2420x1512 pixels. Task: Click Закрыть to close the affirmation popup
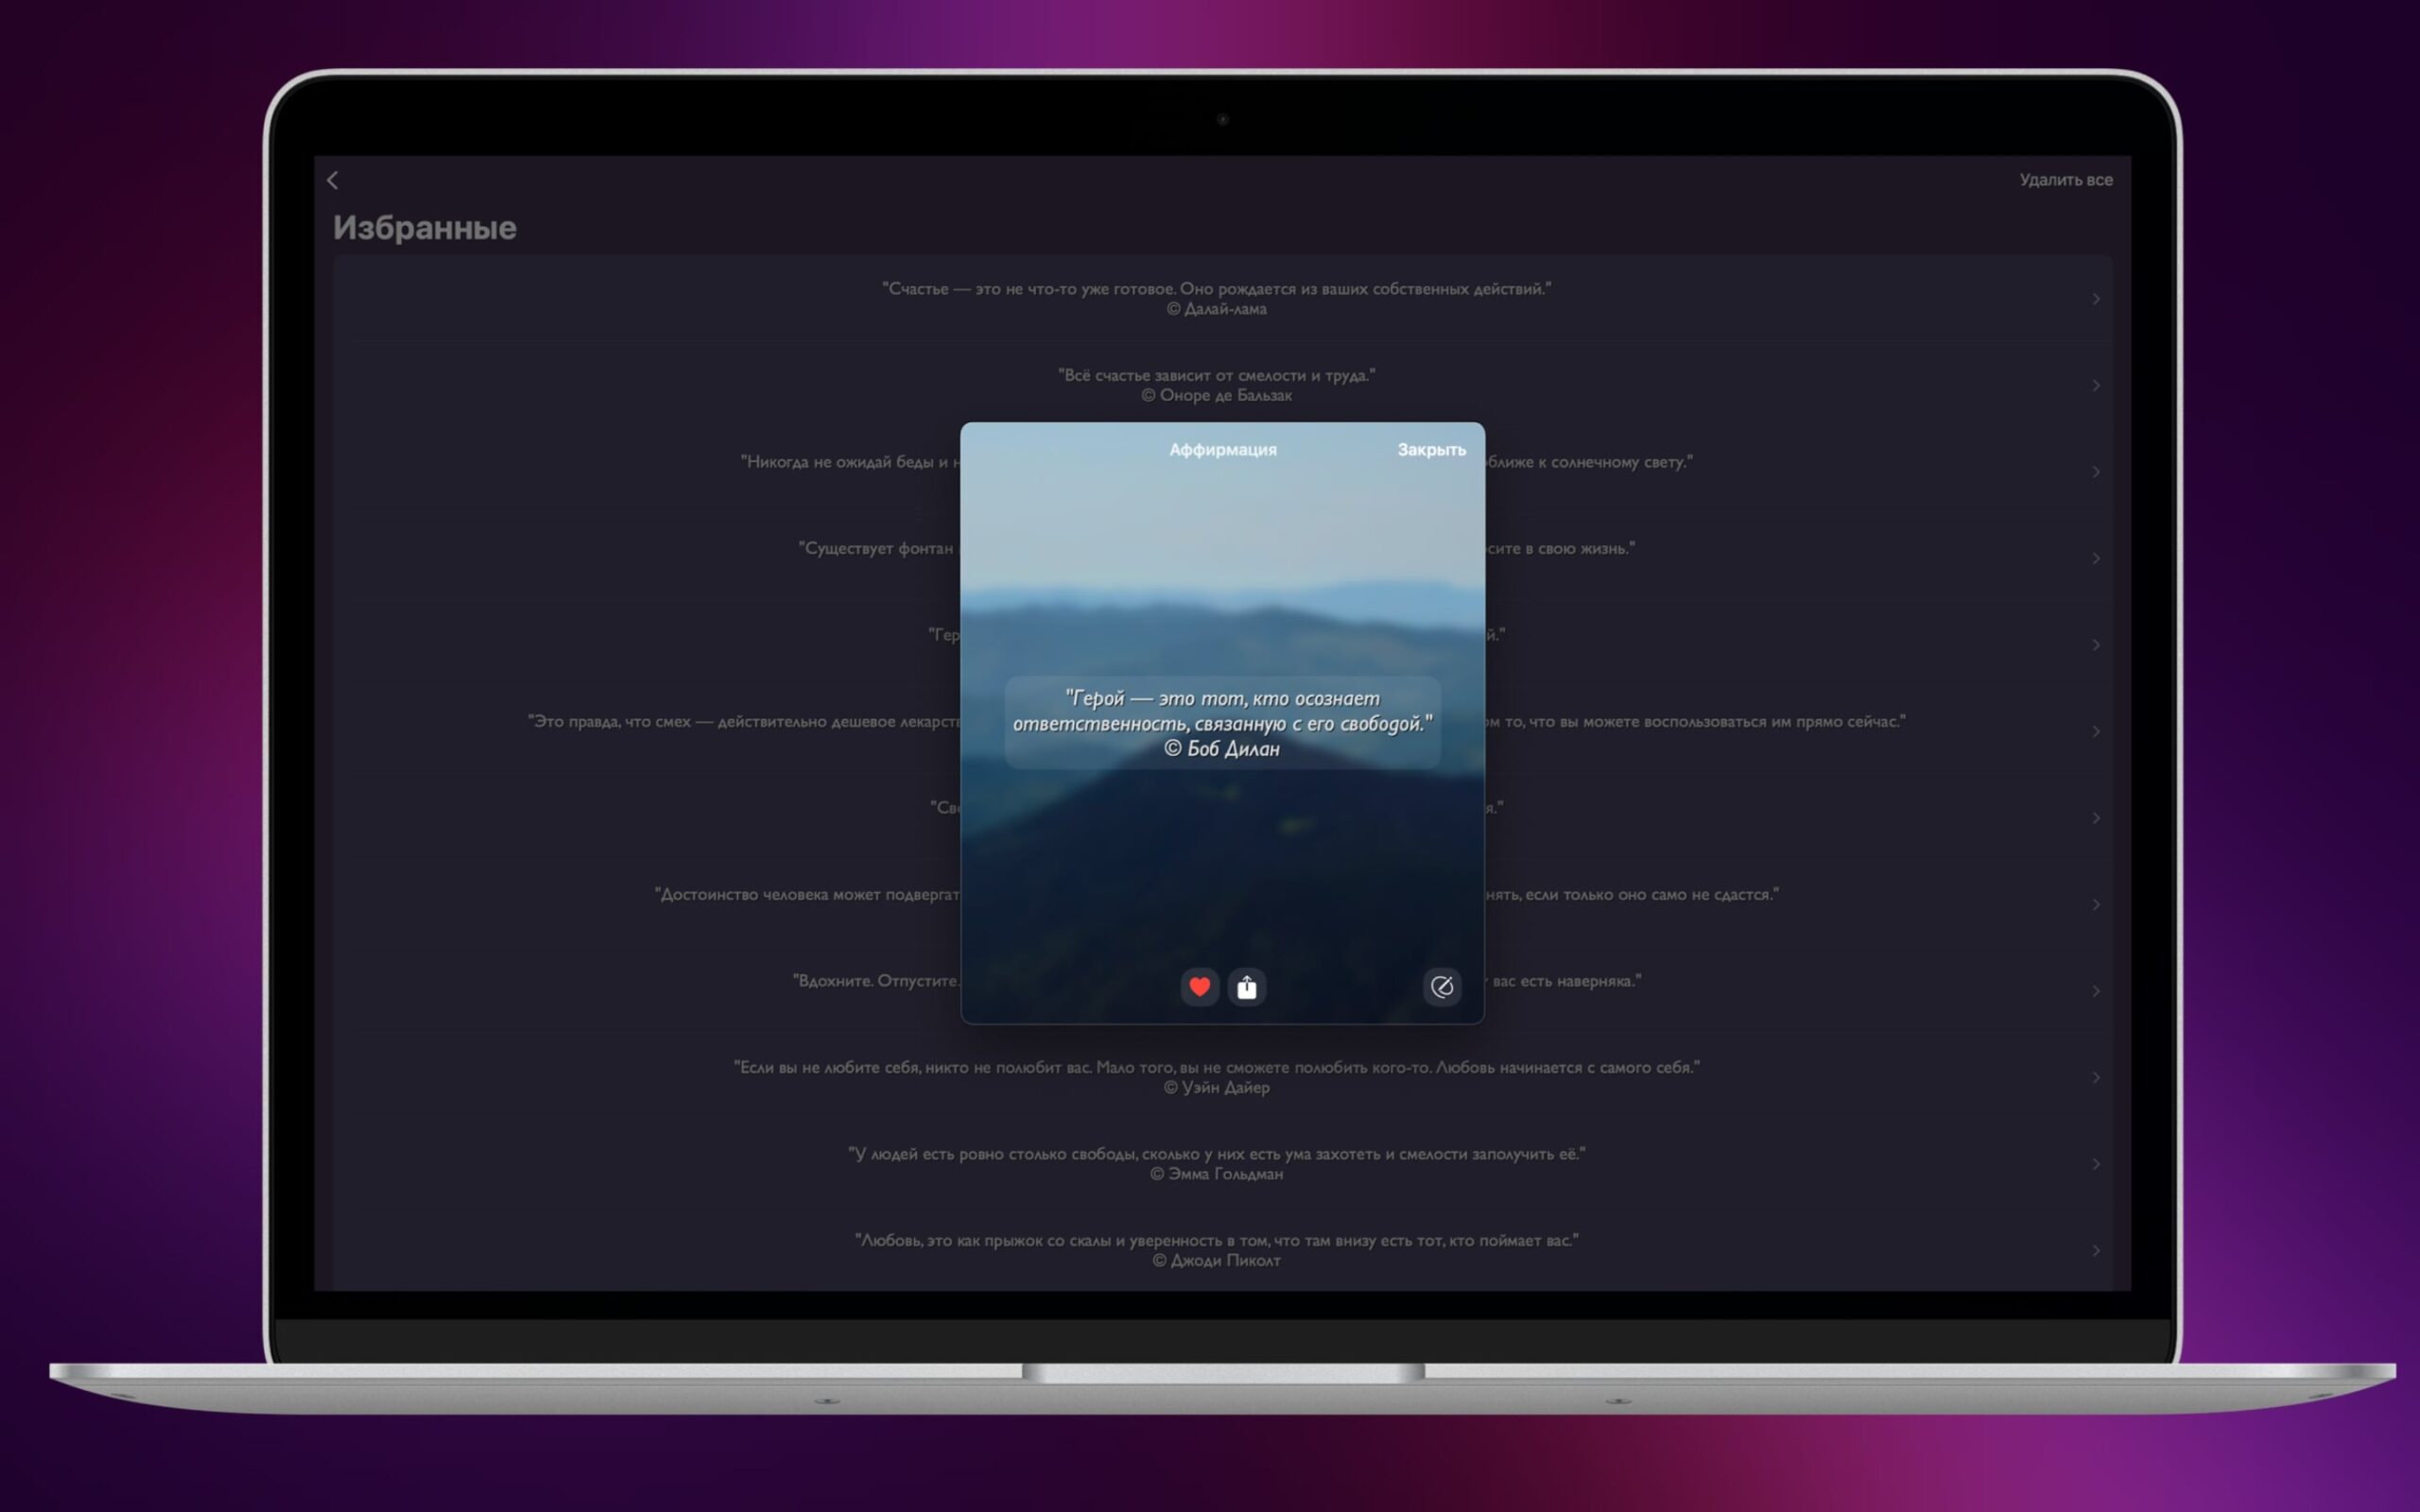(x=1430, y=450)
